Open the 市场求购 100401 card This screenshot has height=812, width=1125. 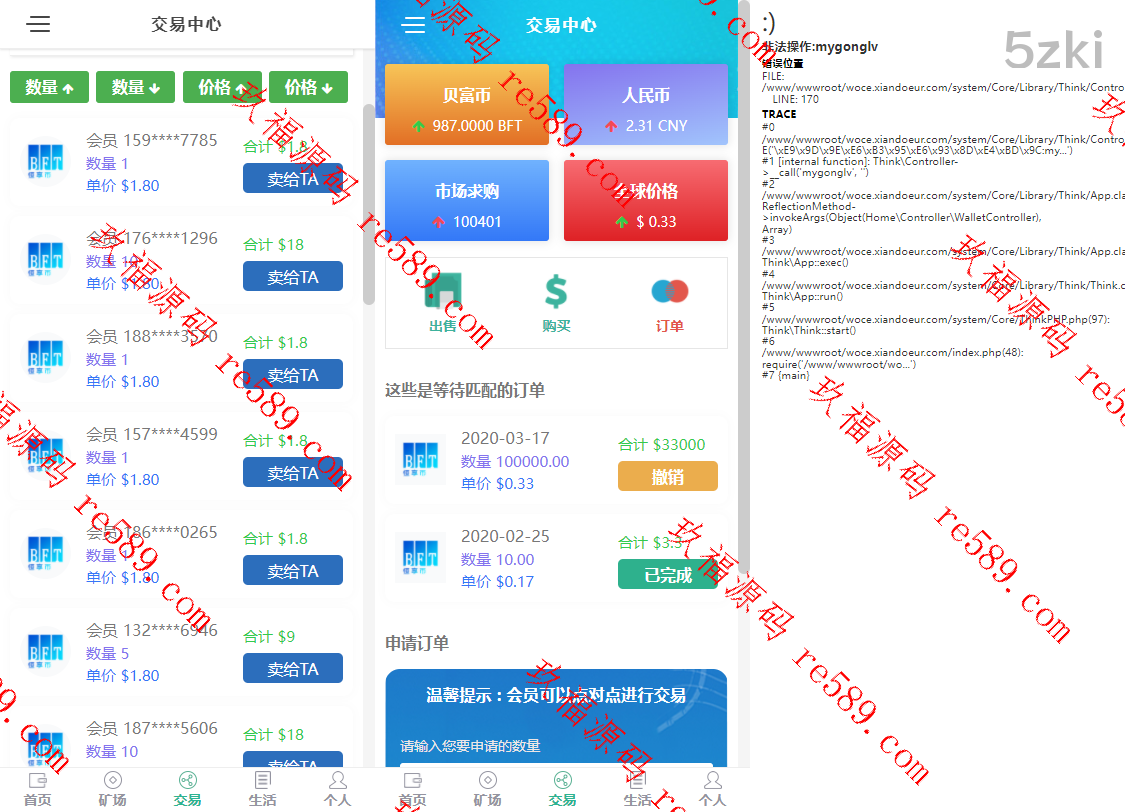(467, 200)
